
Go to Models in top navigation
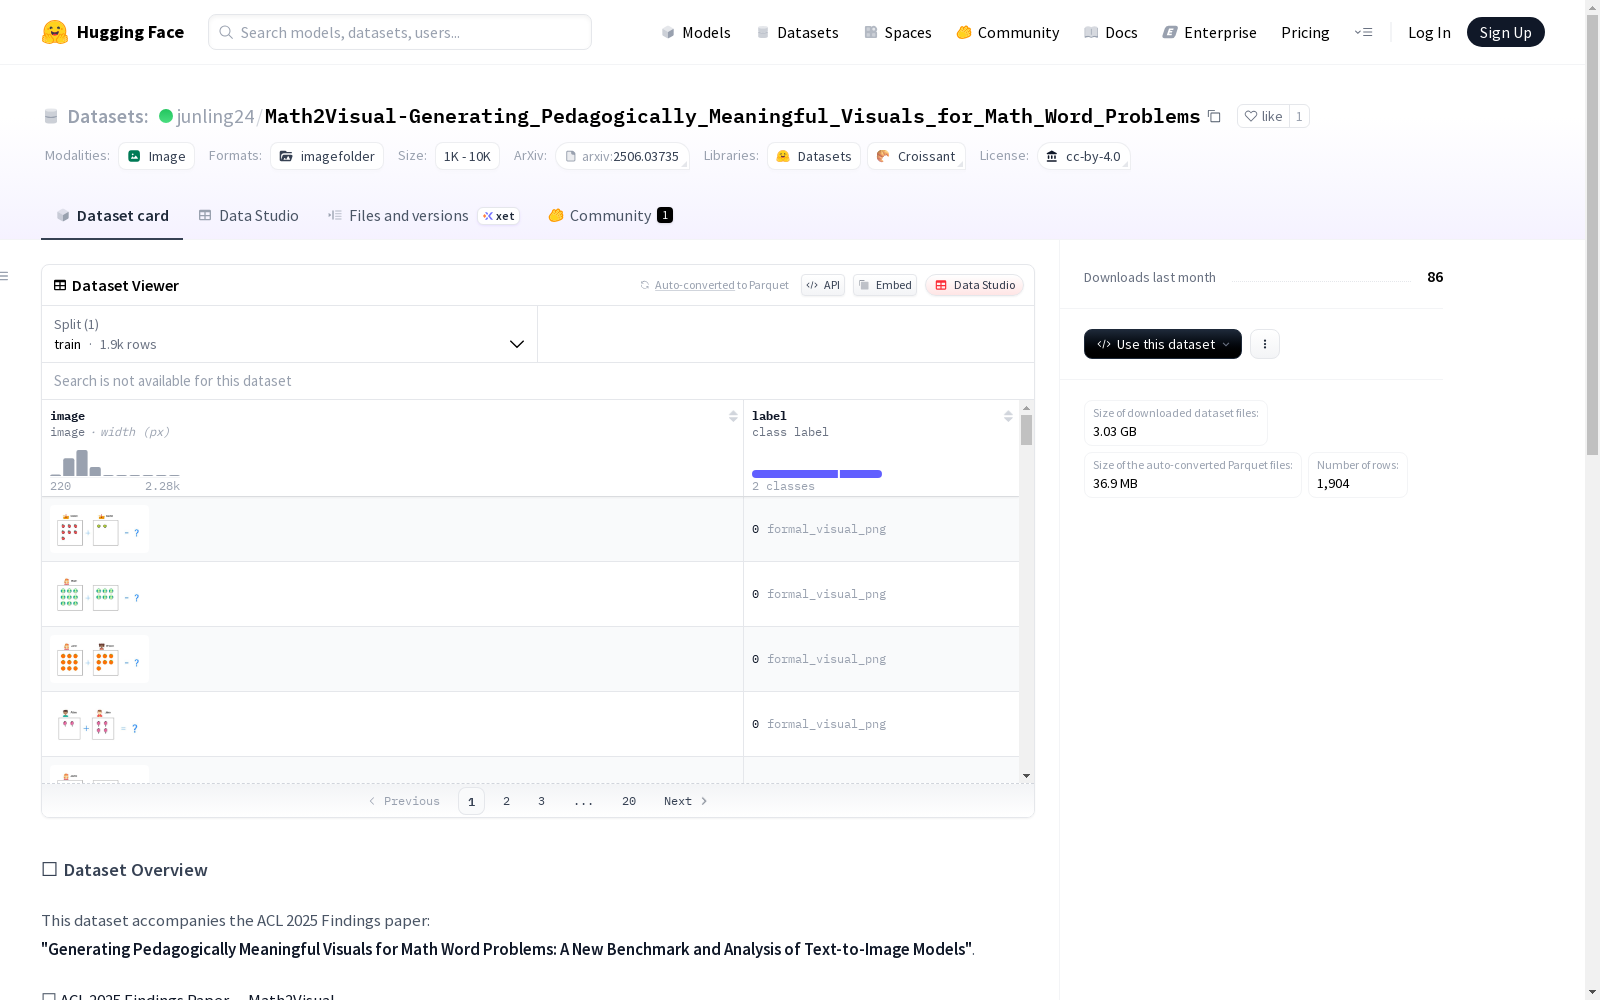click(696, 32)
